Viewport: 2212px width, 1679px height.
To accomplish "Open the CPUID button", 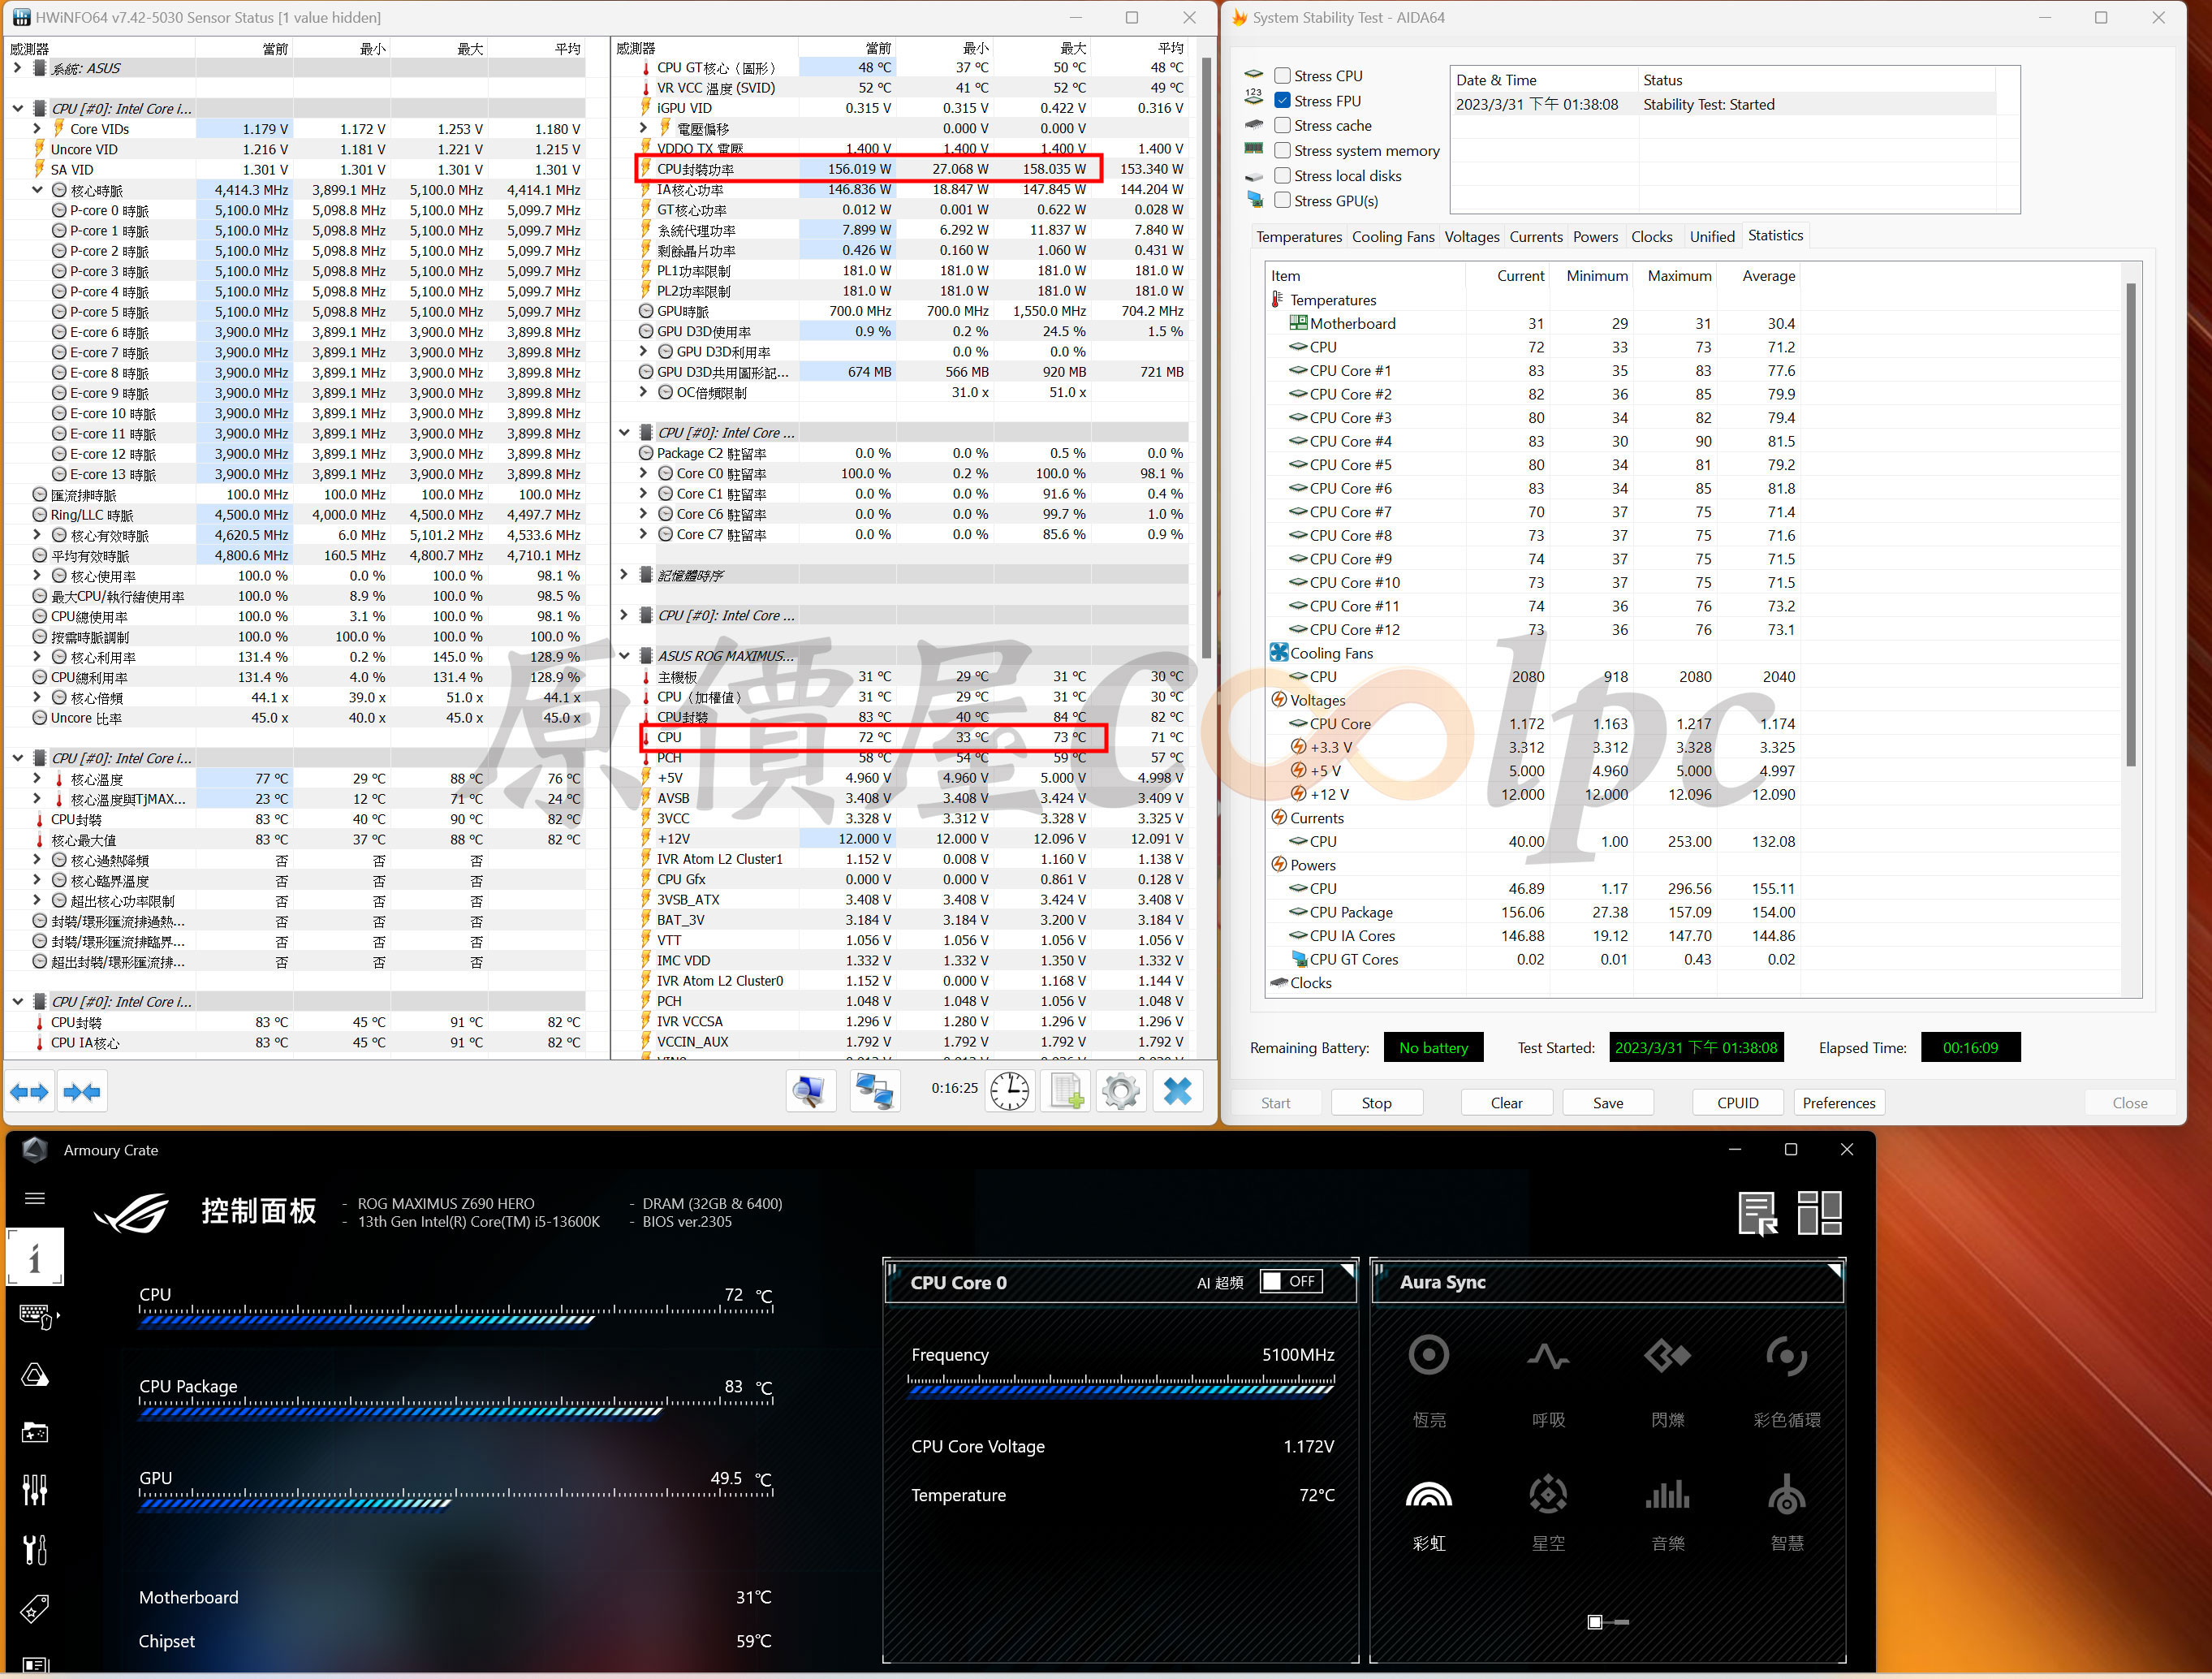I will point(1738,1103).
